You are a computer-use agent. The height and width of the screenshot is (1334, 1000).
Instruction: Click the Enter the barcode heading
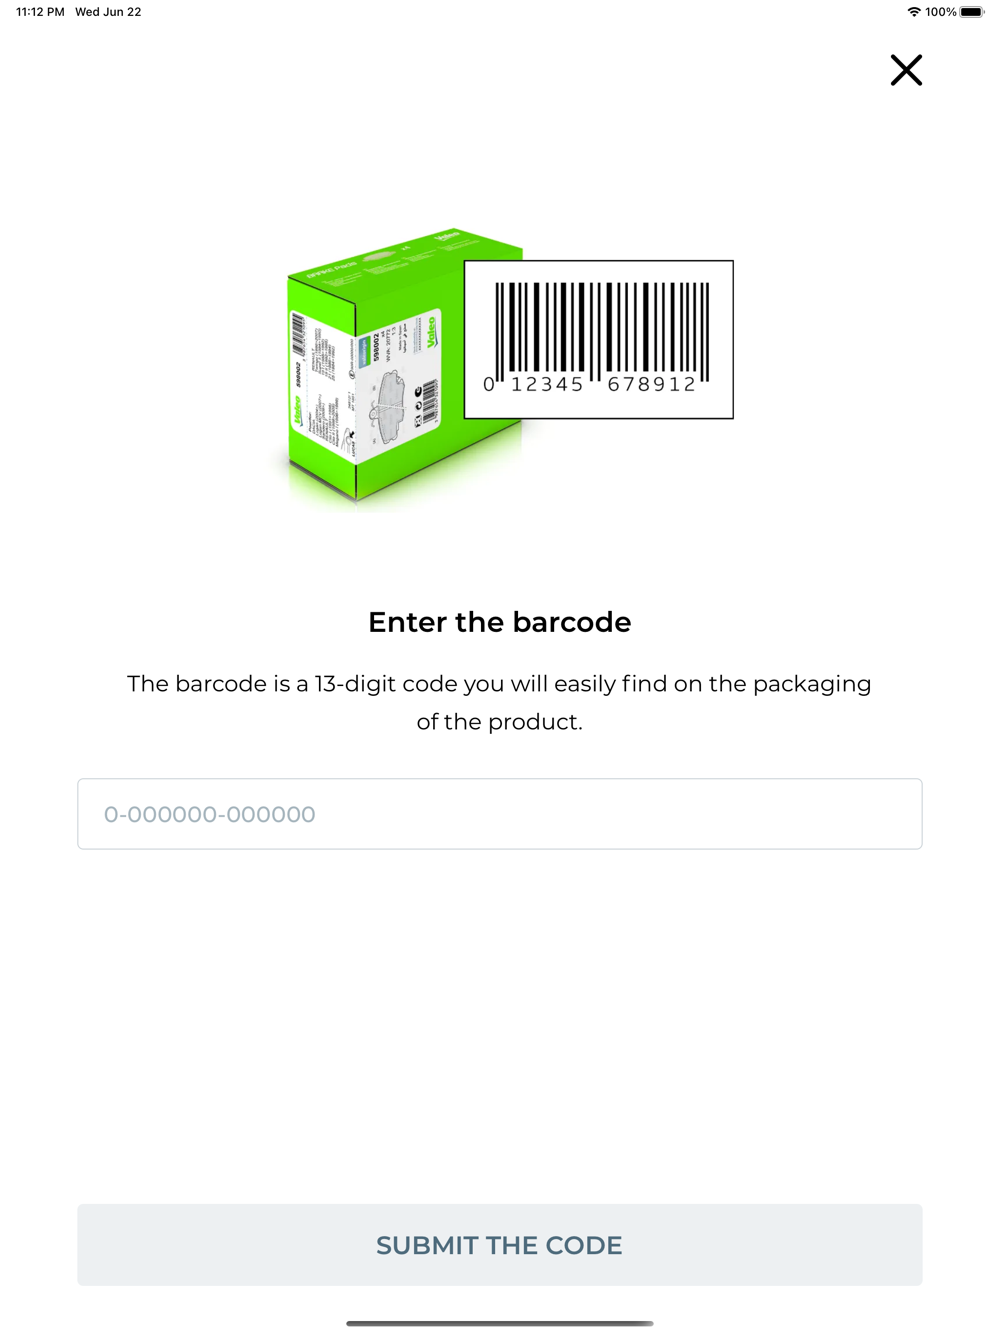[500, 622]
